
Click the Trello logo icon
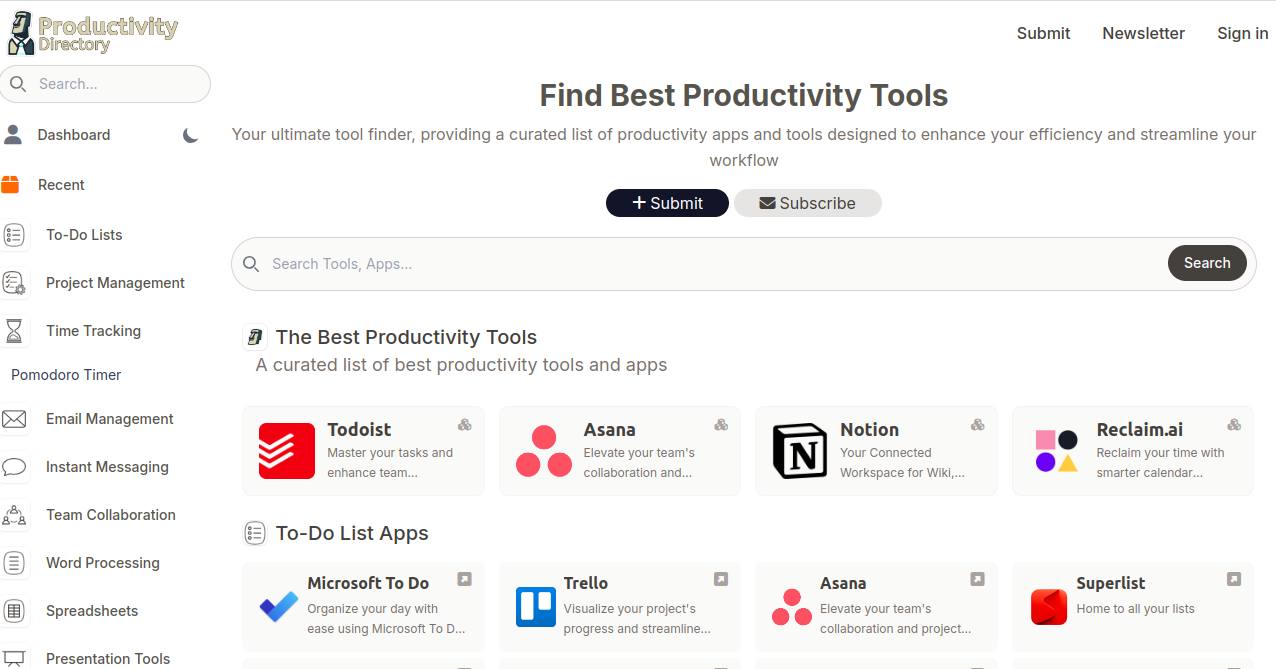pos(536,607)
